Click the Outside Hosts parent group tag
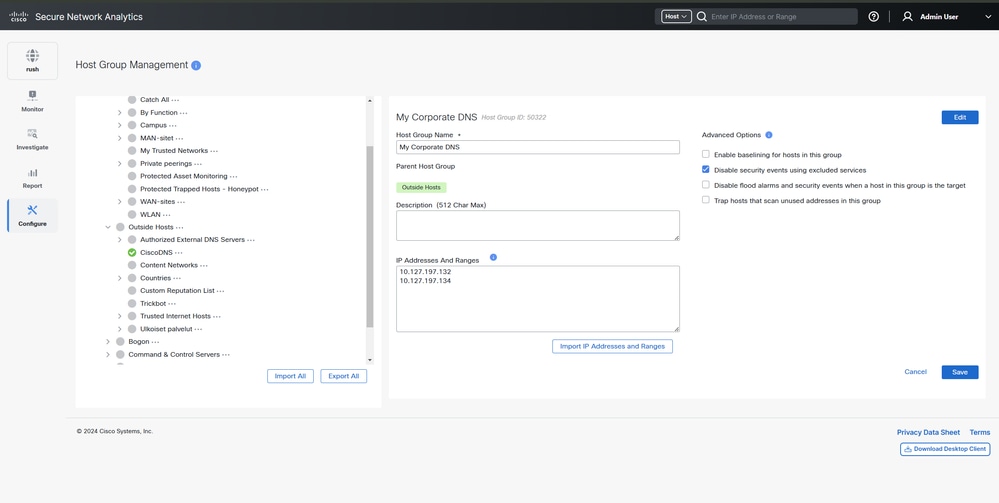This screenshot has height=503, width=999. pyautogui.click(x=421, y=187)
